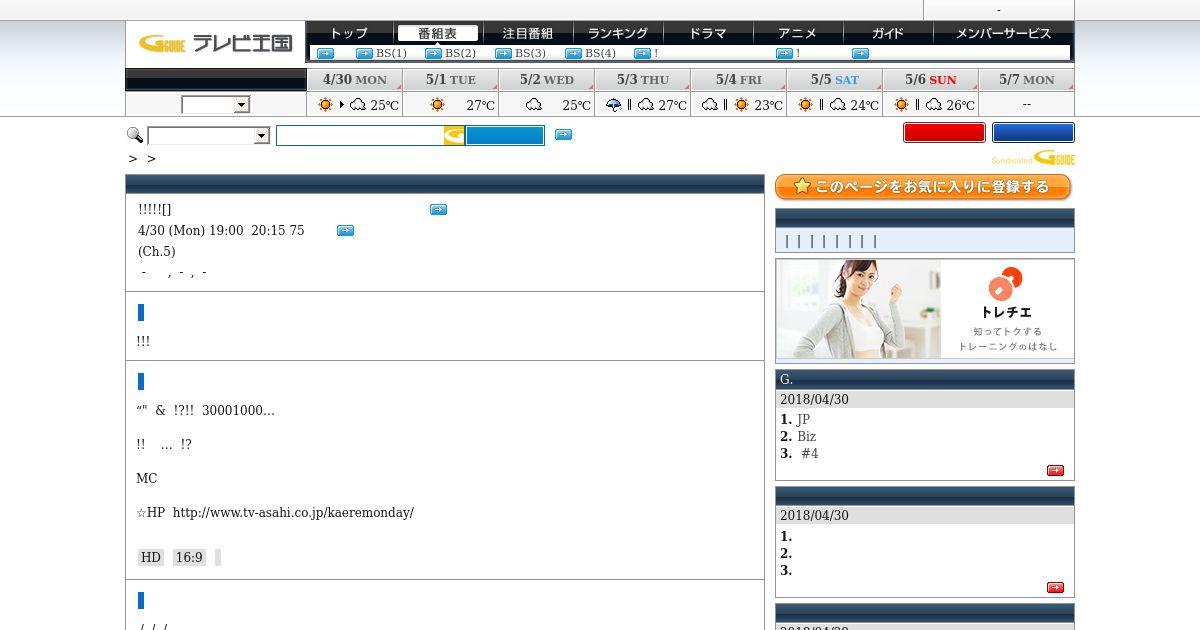
Task: Open BS(2) listings link
Action: [x=460, y=53]
